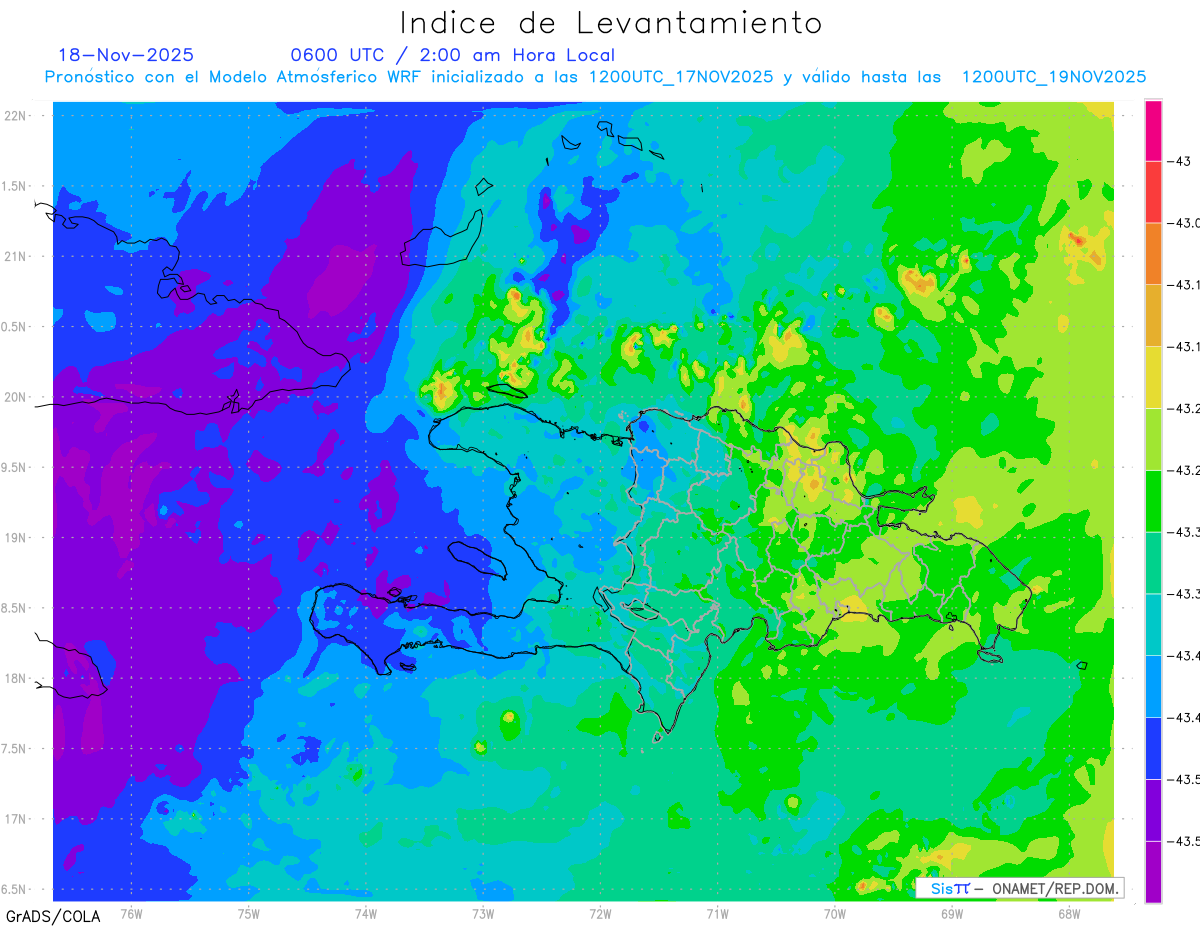
Task: Choose the yellow-green legend color band
Action: [1153, 439]
